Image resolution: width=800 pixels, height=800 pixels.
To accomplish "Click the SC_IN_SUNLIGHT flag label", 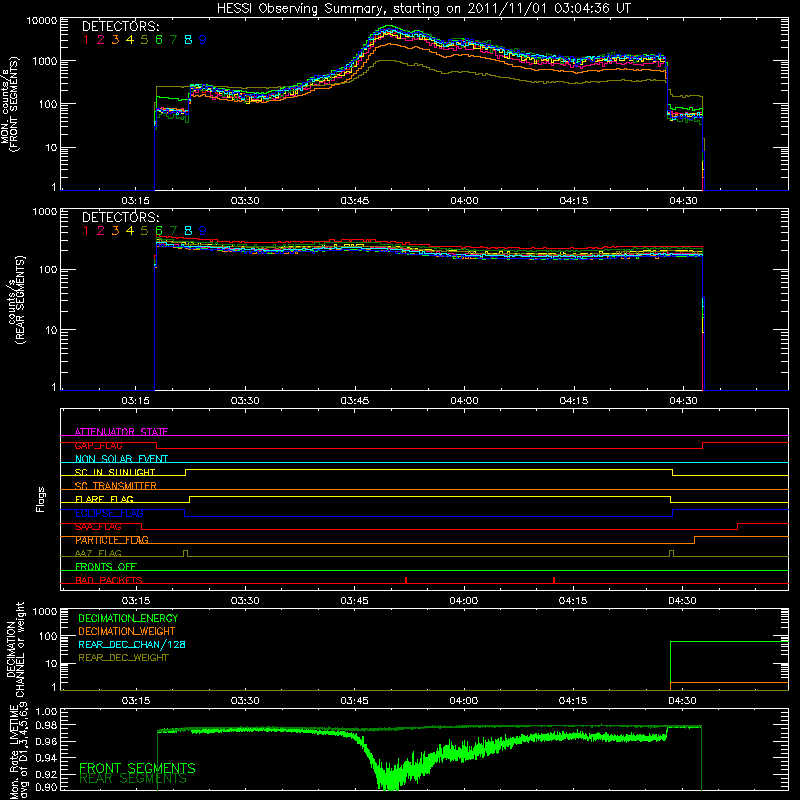I will tap(115, 472).
